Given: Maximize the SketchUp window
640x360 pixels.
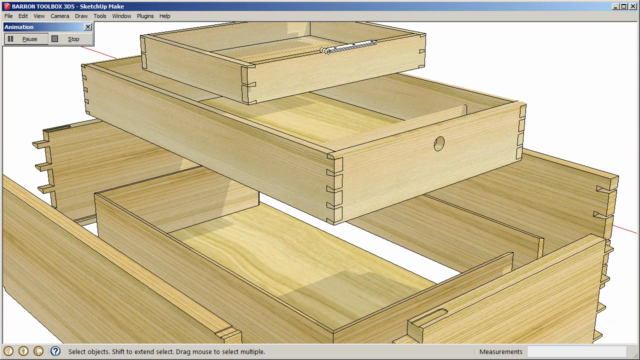Looking at the screenshot, I should point(624,6).
